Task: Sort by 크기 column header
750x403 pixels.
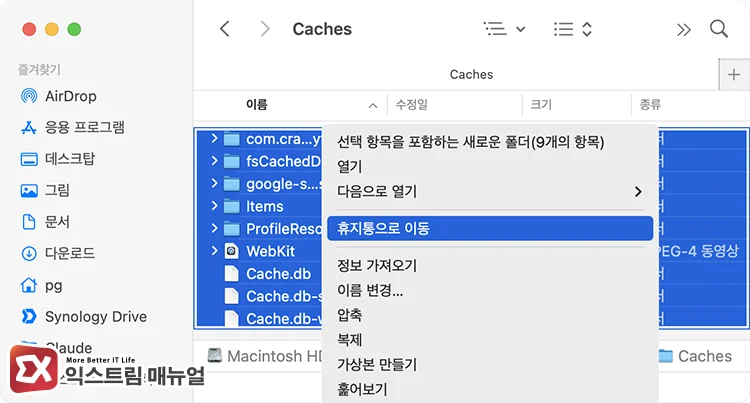Action: pos(541,105)
